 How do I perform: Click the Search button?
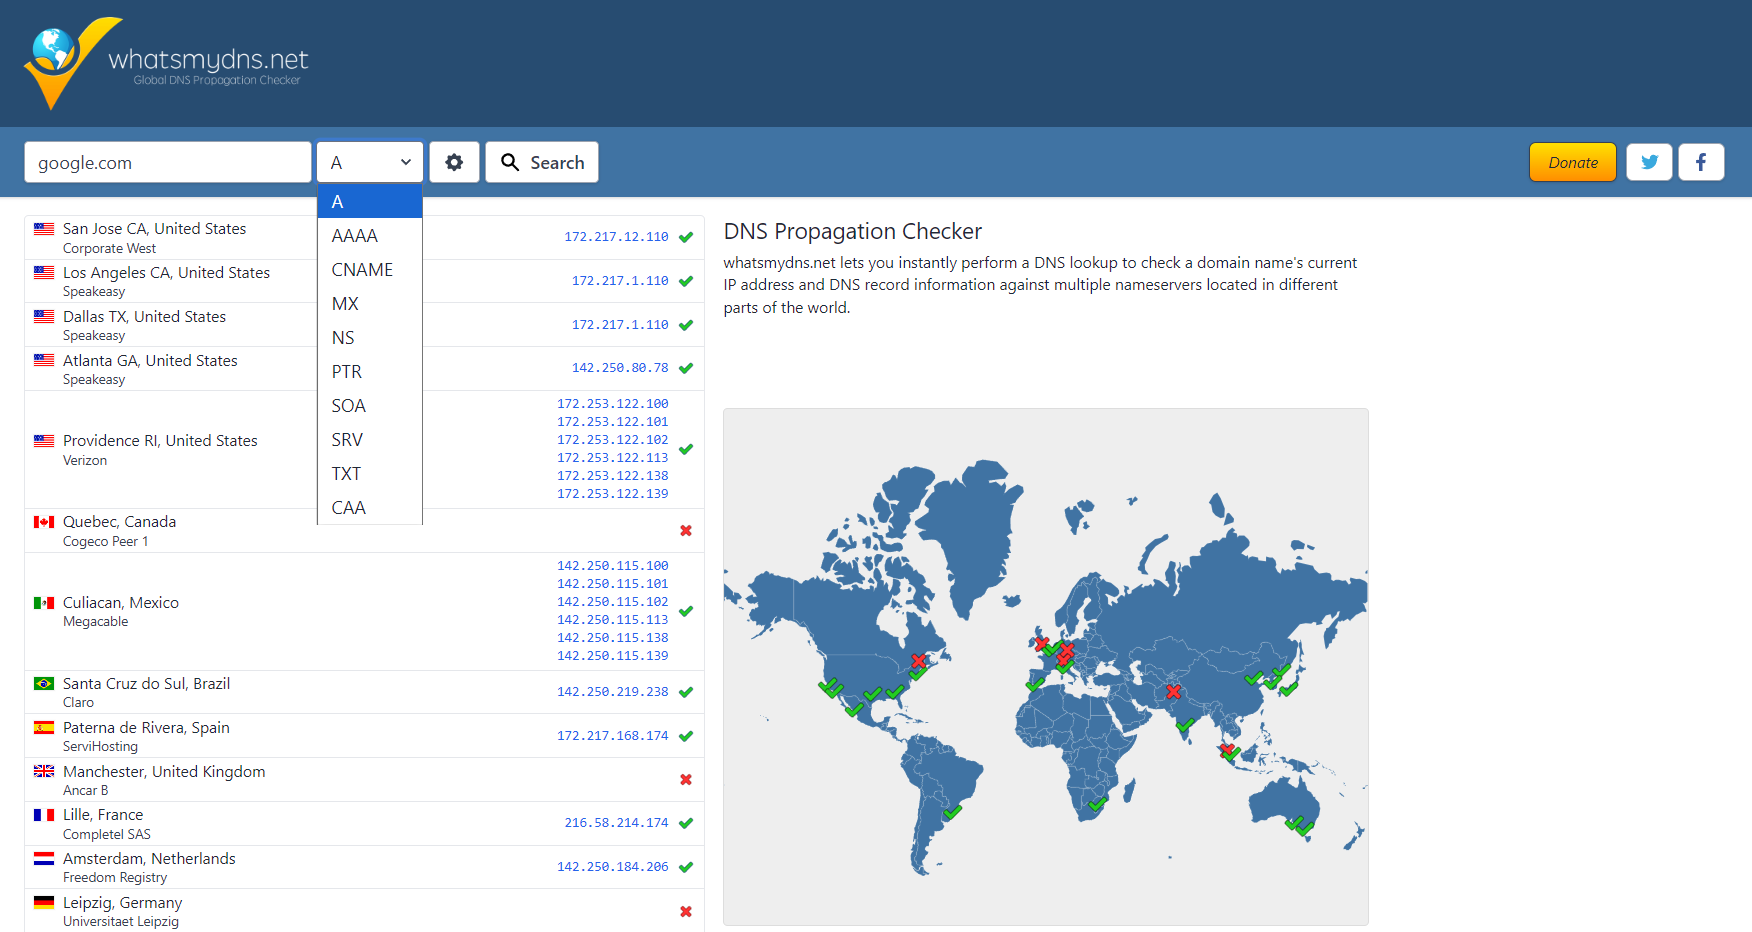(x=542, y=162)
